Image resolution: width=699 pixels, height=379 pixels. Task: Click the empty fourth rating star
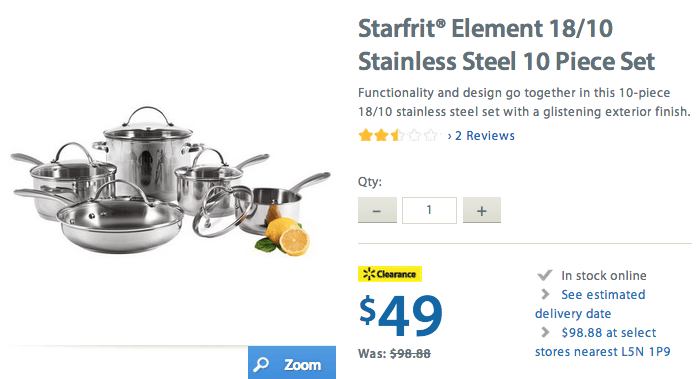pyautogui.click(x=414, y=135)
